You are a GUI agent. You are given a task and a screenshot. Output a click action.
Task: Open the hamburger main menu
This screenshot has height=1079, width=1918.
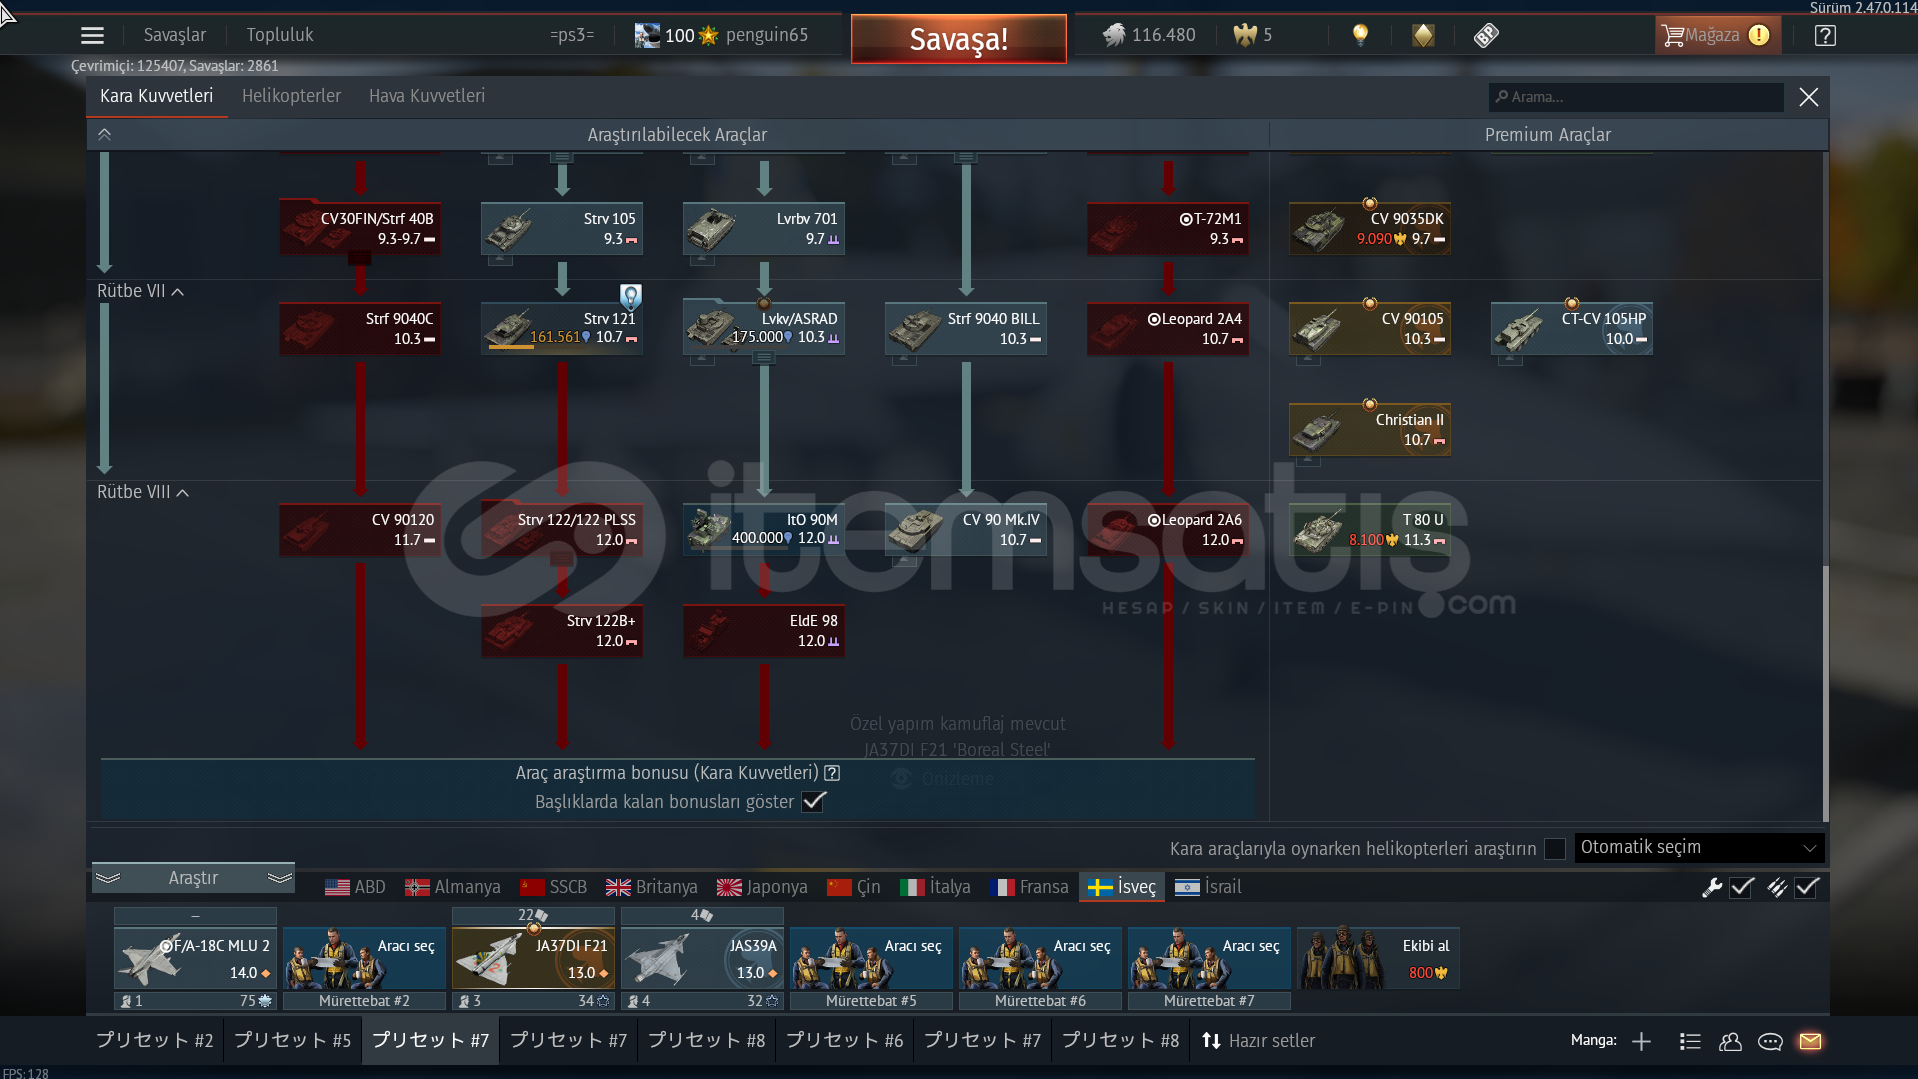pos(92,36)
